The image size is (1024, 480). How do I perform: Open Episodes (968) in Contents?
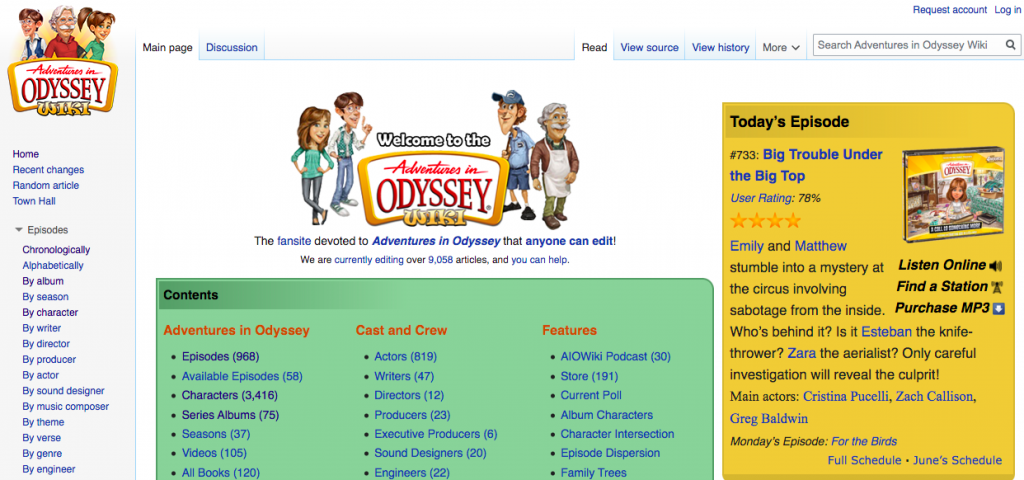(x=221, y=357)
